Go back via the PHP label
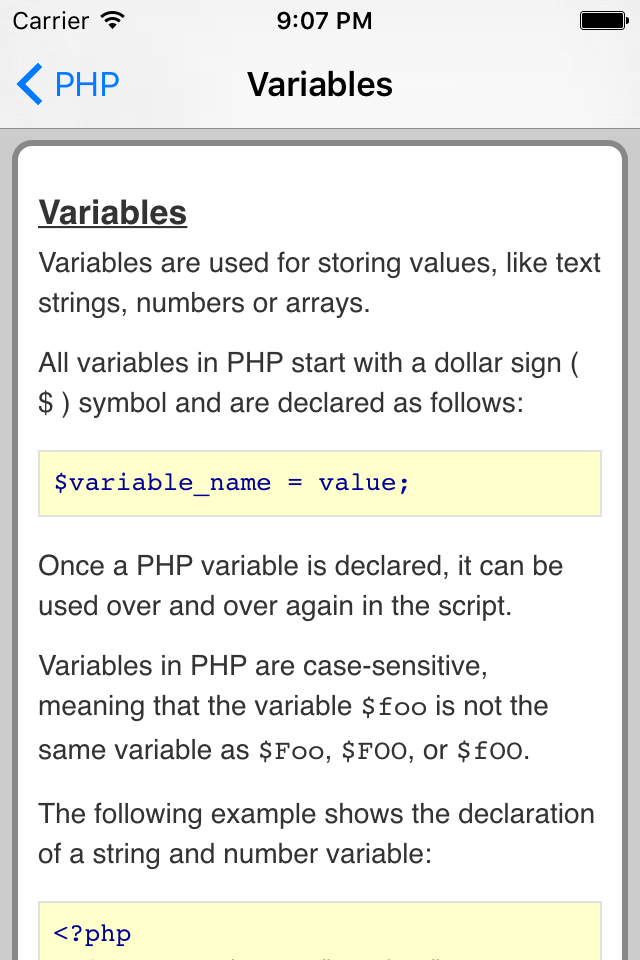The image size is (640, 960). point(87,84)
